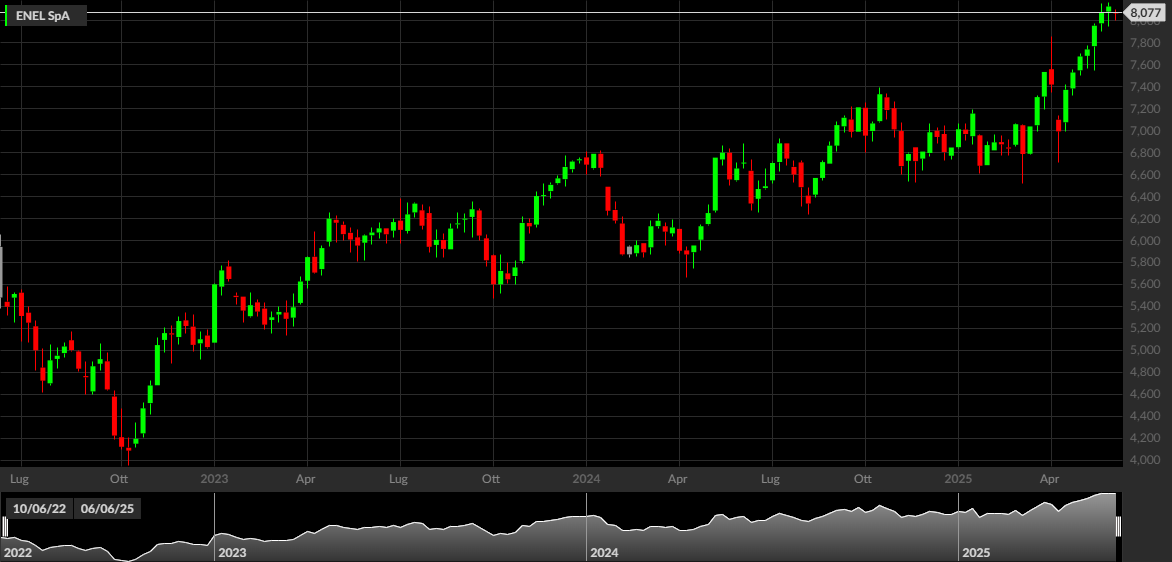Click the 2024 label in the navigator strip

pyautogui.click(x=603, y=553)
